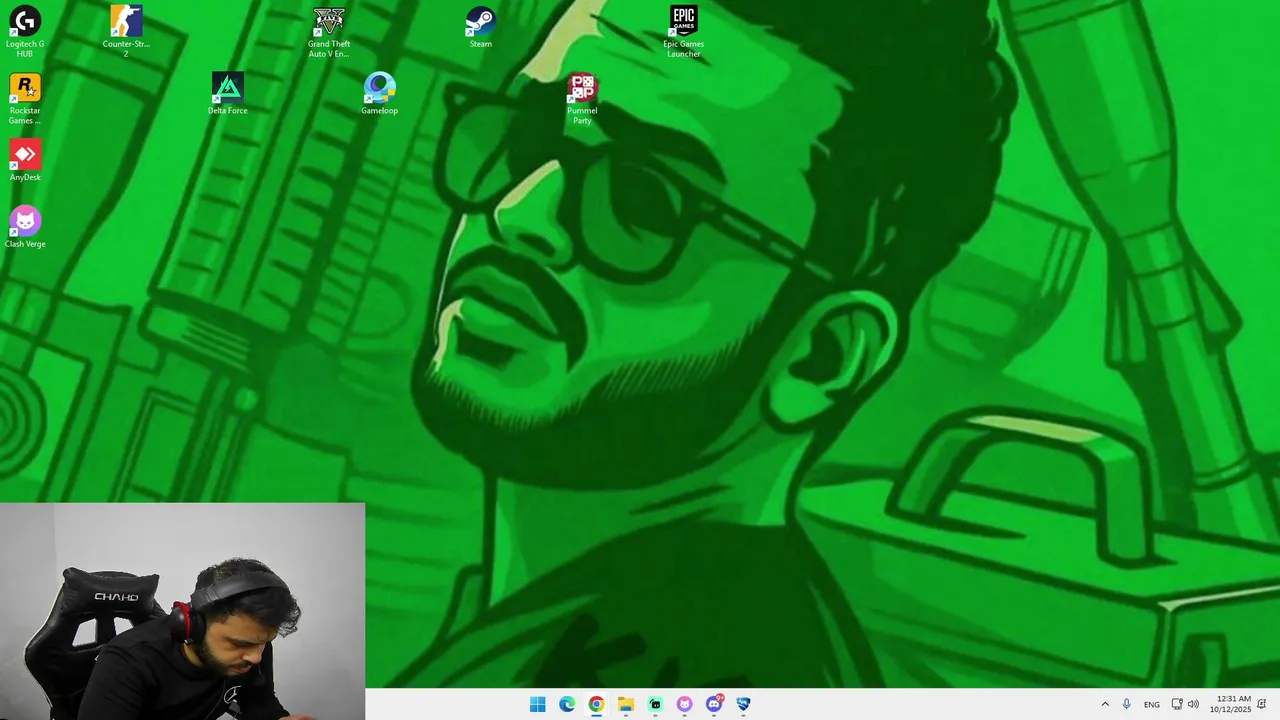Screen dimensions: 1280x720
Task: Change the ENG input language
Action: [1152, 704]
